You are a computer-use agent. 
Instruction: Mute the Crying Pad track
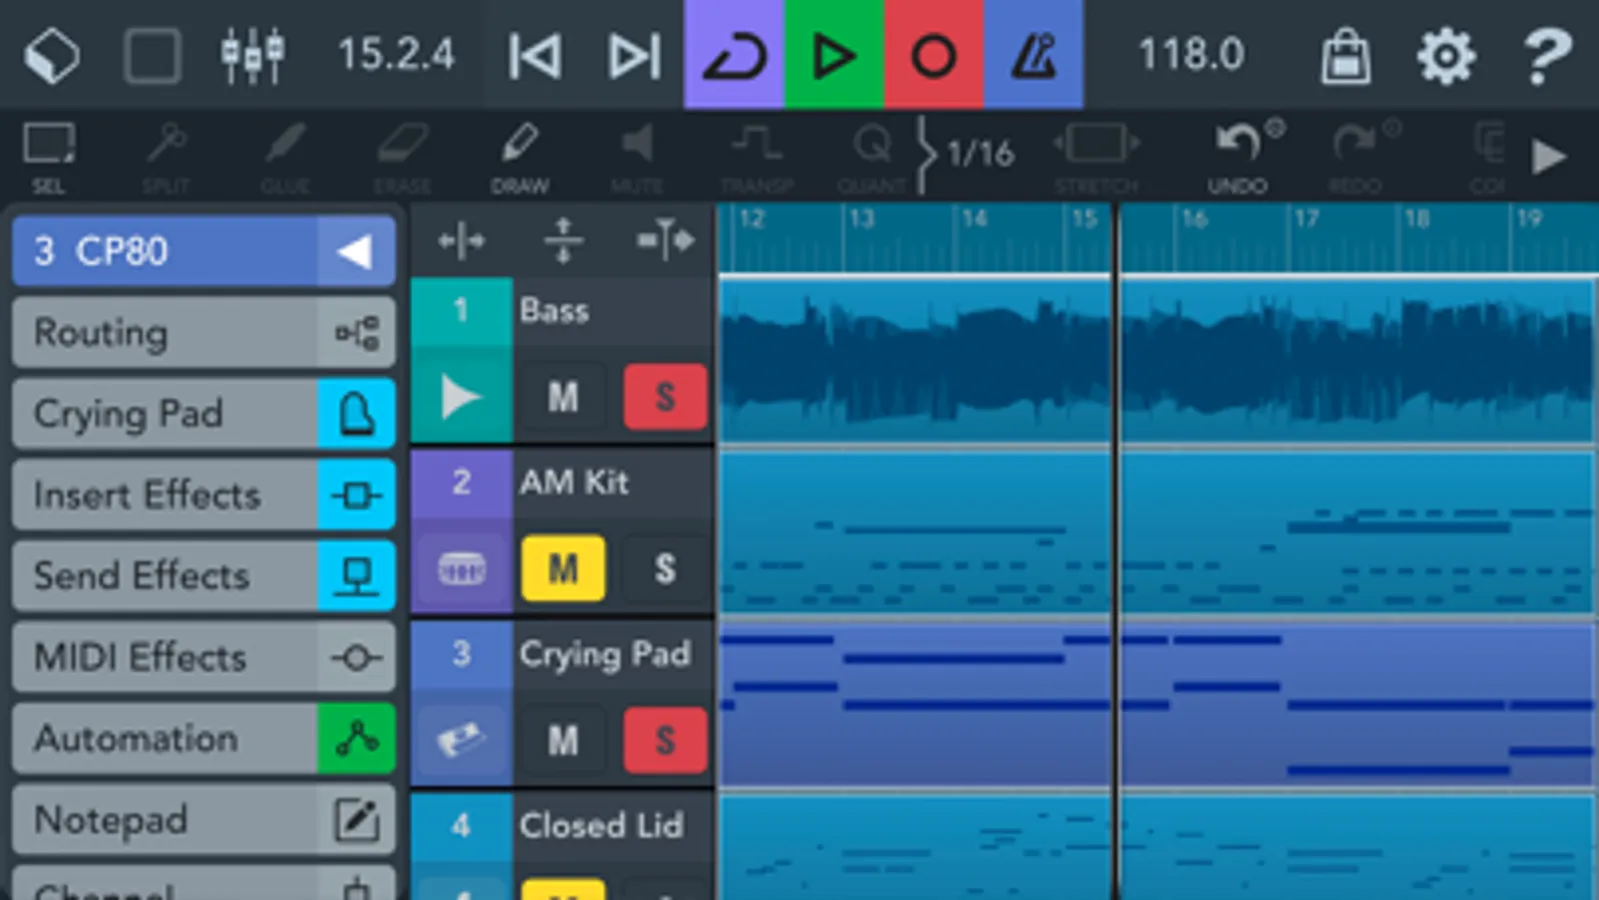[x=563, y=740]
